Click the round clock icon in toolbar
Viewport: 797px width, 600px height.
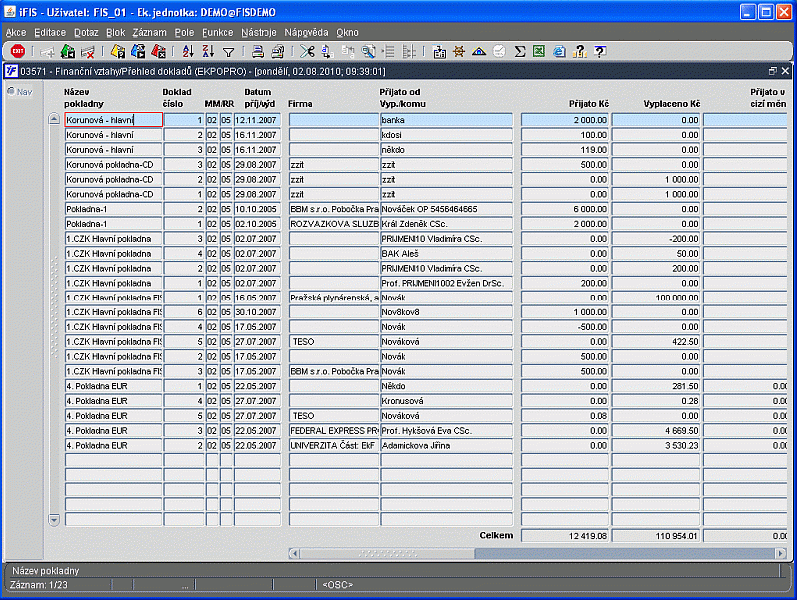click(x=499, y=51)
